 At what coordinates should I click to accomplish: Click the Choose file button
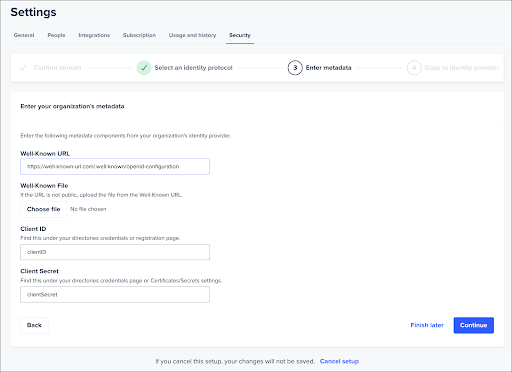click(x=44, y=209)
